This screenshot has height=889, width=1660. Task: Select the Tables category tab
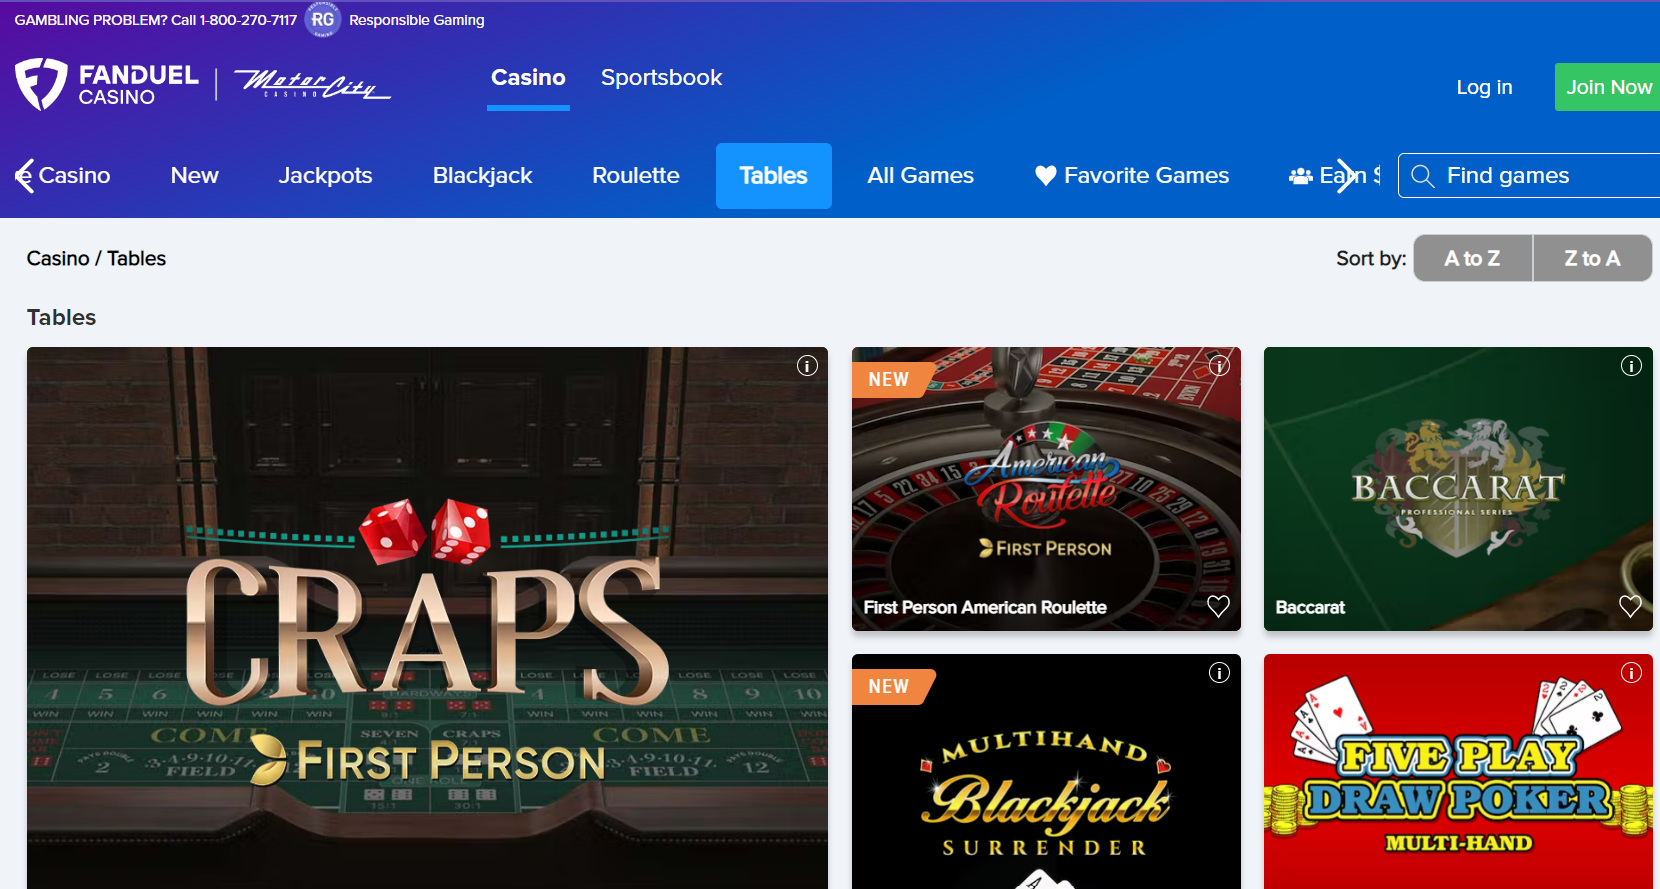click(774, 176)
